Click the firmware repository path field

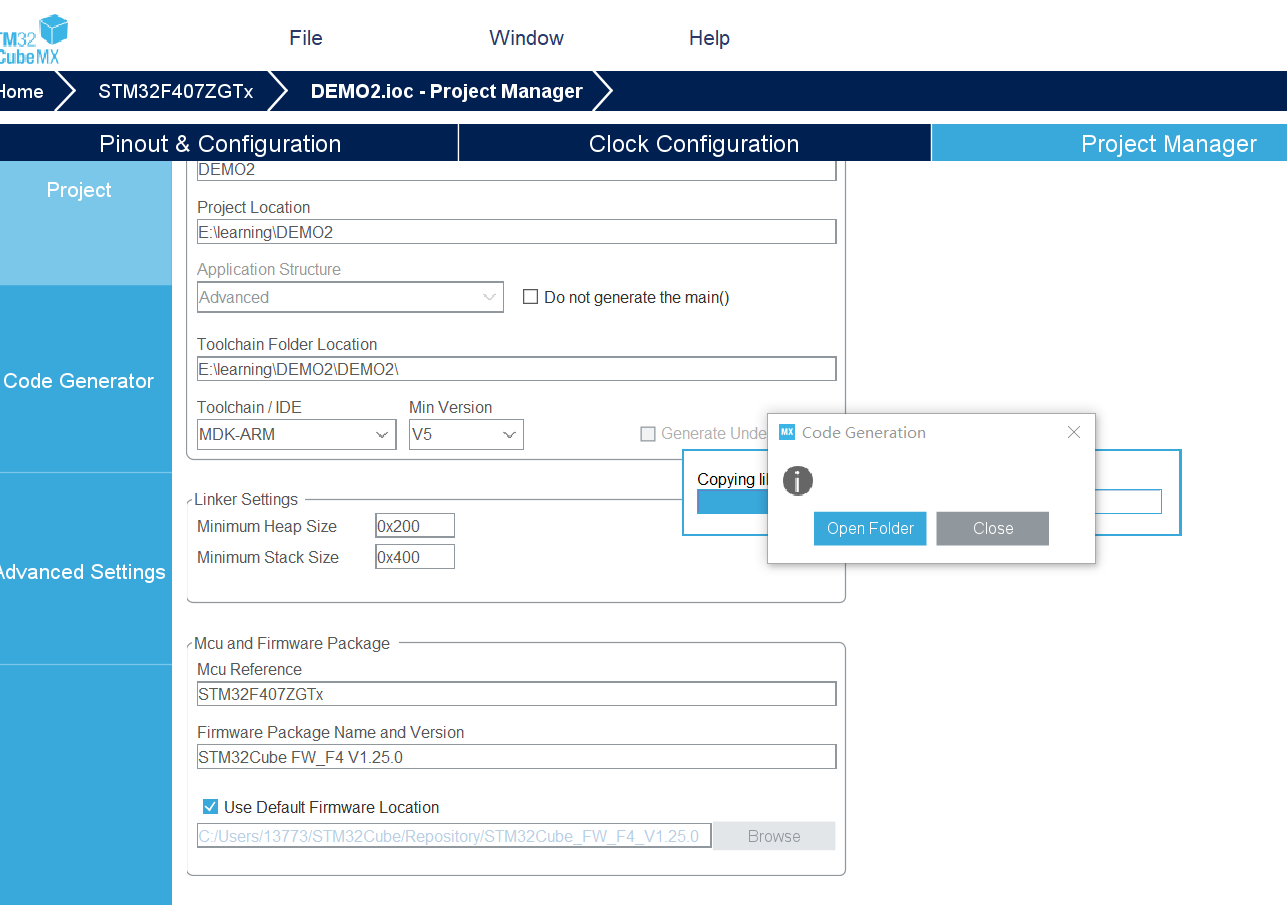tap(454, 836)
